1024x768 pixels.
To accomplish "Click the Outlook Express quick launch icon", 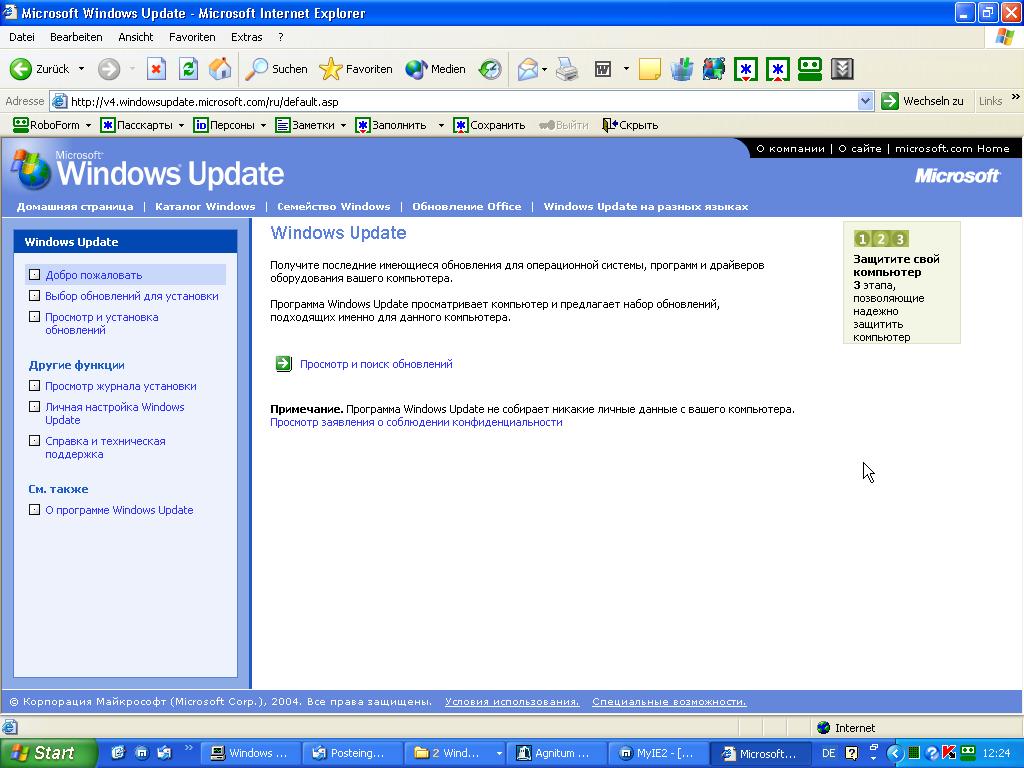I will pyautogui.click(x=164, y=752).
